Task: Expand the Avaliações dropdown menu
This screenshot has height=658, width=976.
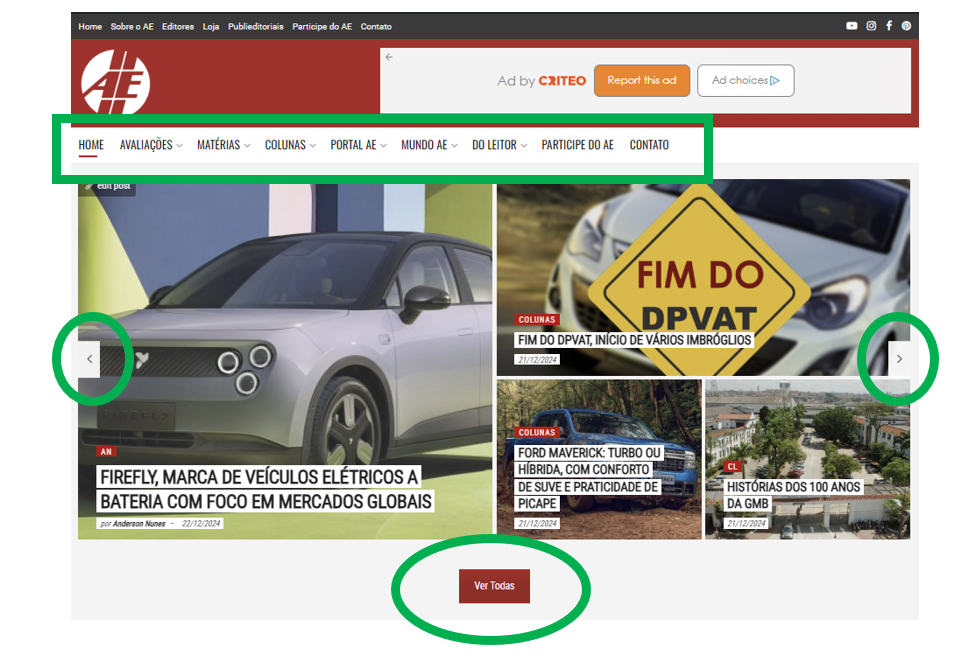Action: pyautogui.click(x=150, y=145)
